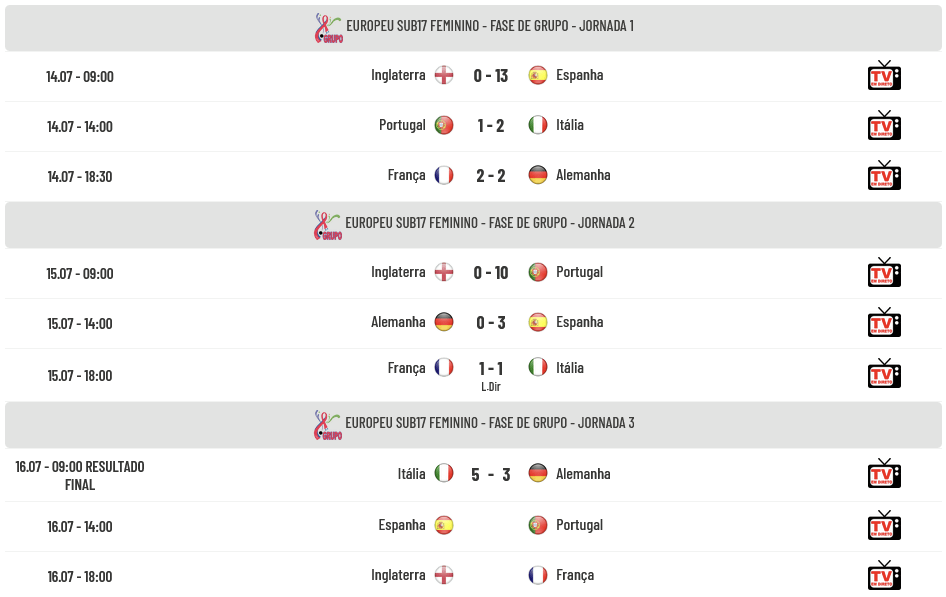The height and width of the screenshot is (597, 946).
Task: Click TV icon for França vs Itália
Action: (x=884, y=373)
